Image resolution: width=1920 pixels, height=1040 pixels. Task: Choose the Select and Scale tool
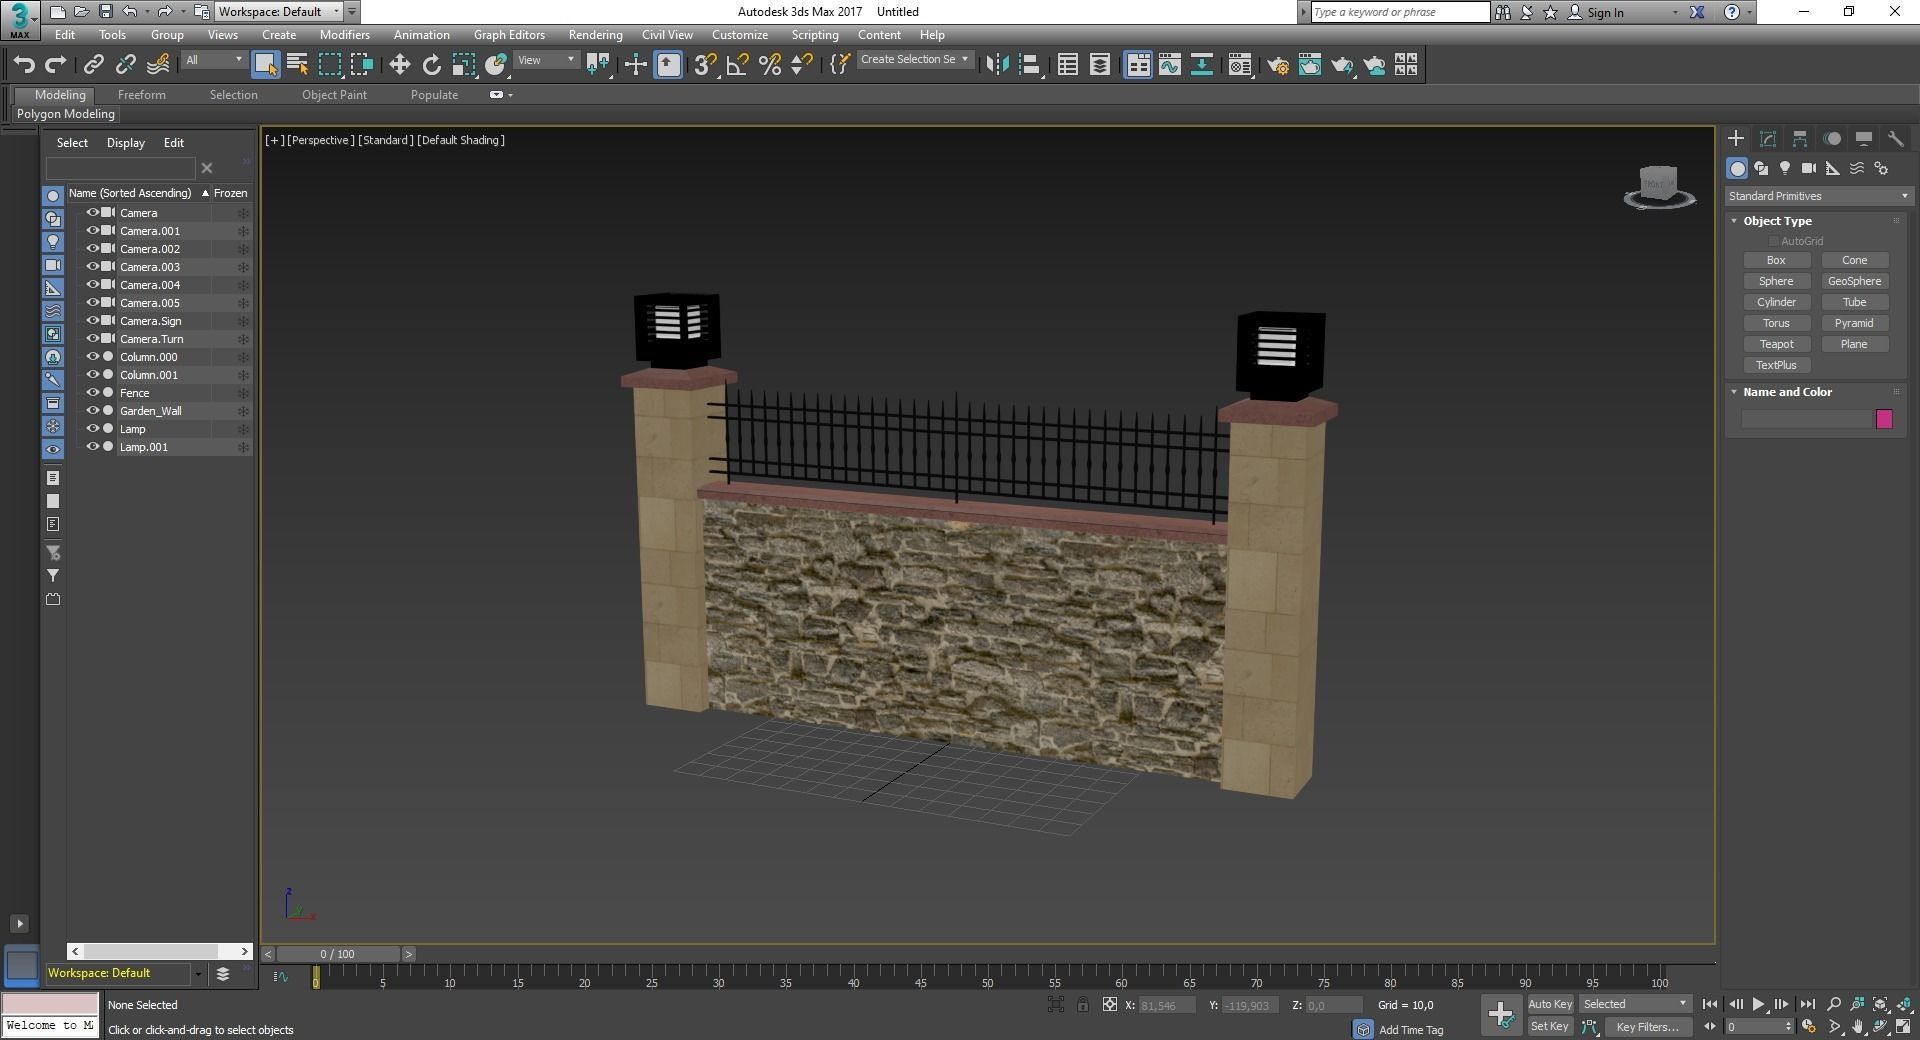pos(463,65)
